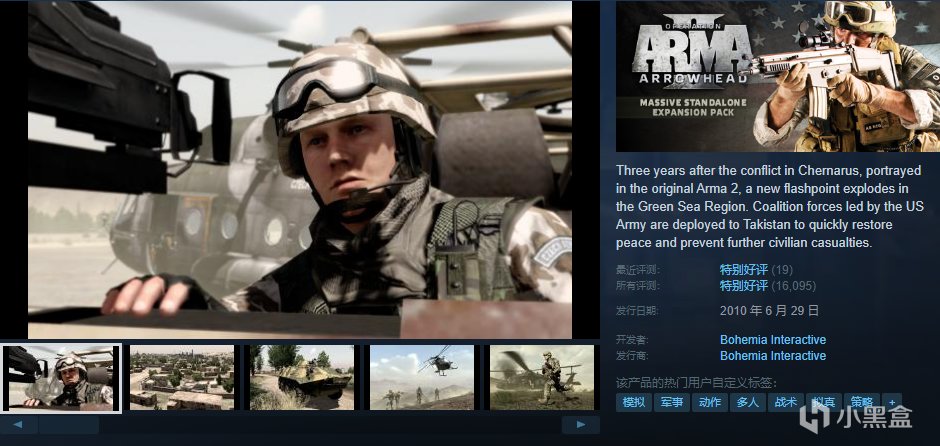Open Bohemia Interactive publisher link
Screen dimensions: 940x446
[x=773, y=356]
